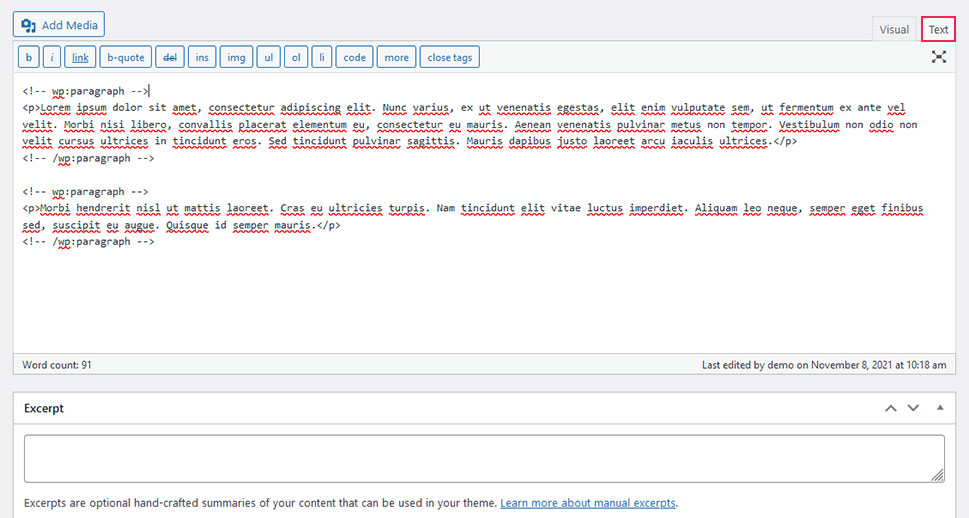Click the close tags button
This screenshot has height=518, width=969.
pos(449,57)
